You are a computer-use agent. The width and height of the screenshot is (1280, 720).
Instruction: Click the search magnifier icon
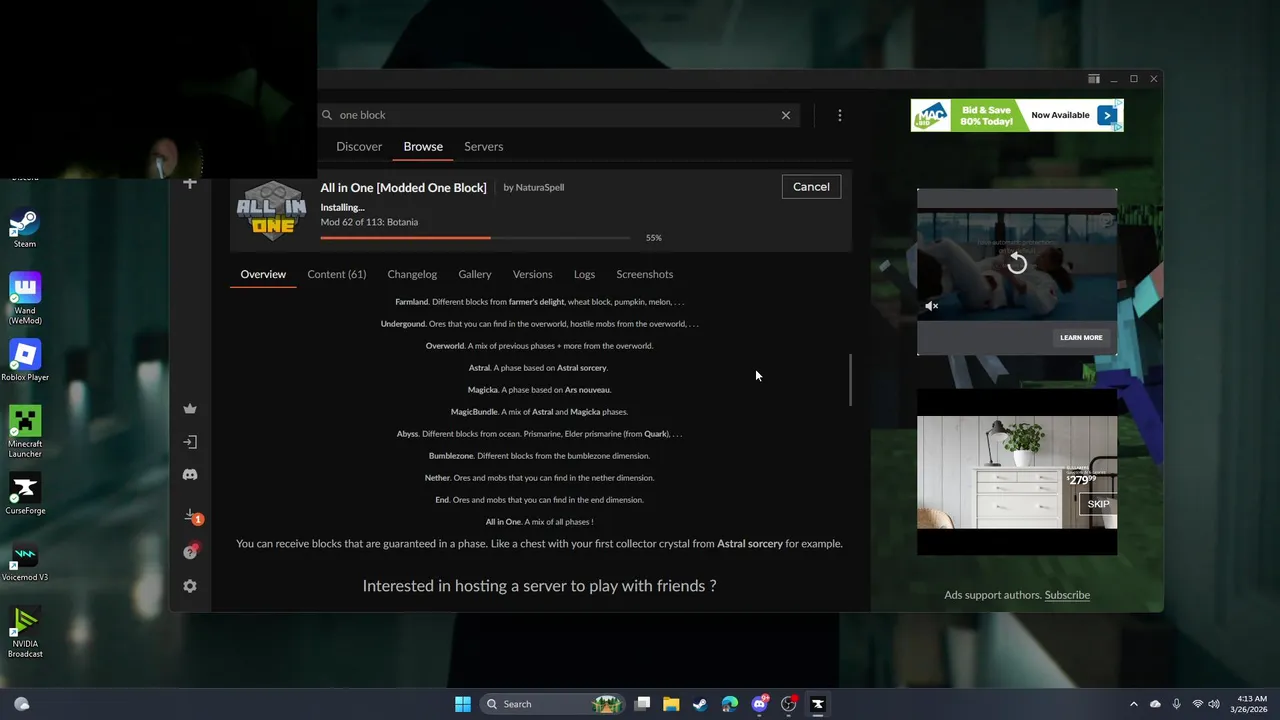pyautogui.click(x=327, y=115)
